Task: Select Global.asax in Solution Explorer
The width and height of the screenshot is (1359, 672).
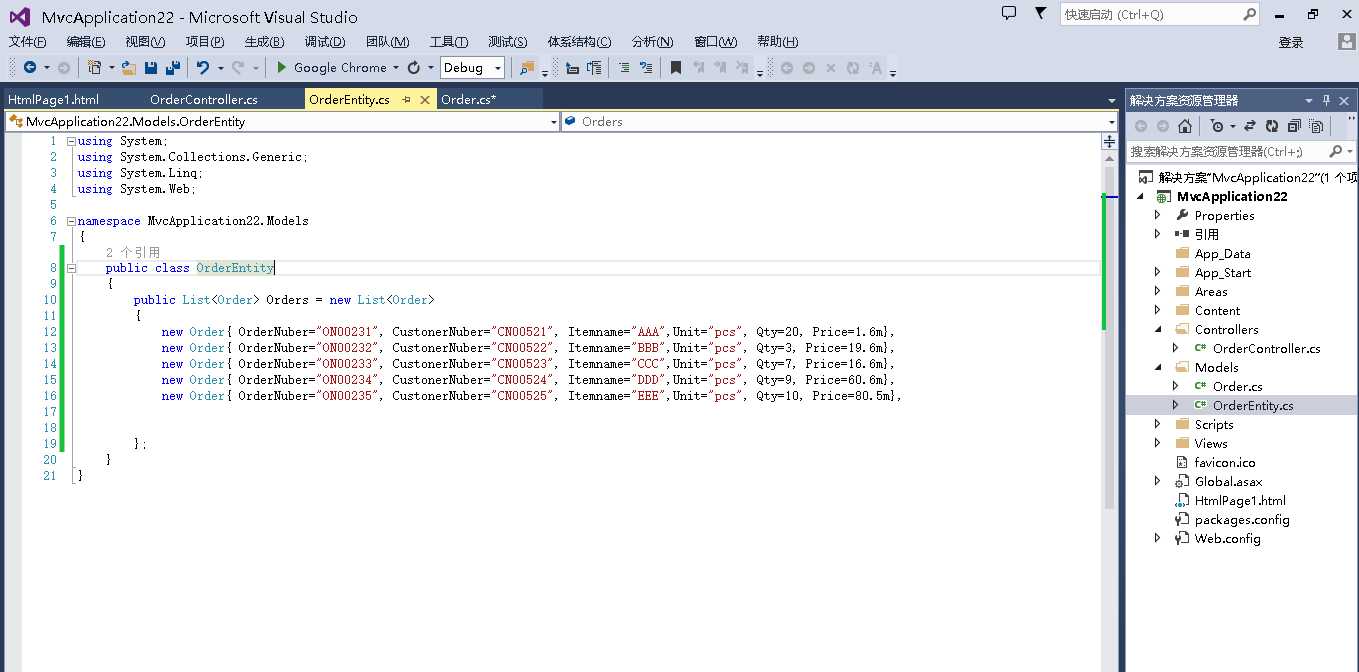Action: click(x=1228, y=481)
